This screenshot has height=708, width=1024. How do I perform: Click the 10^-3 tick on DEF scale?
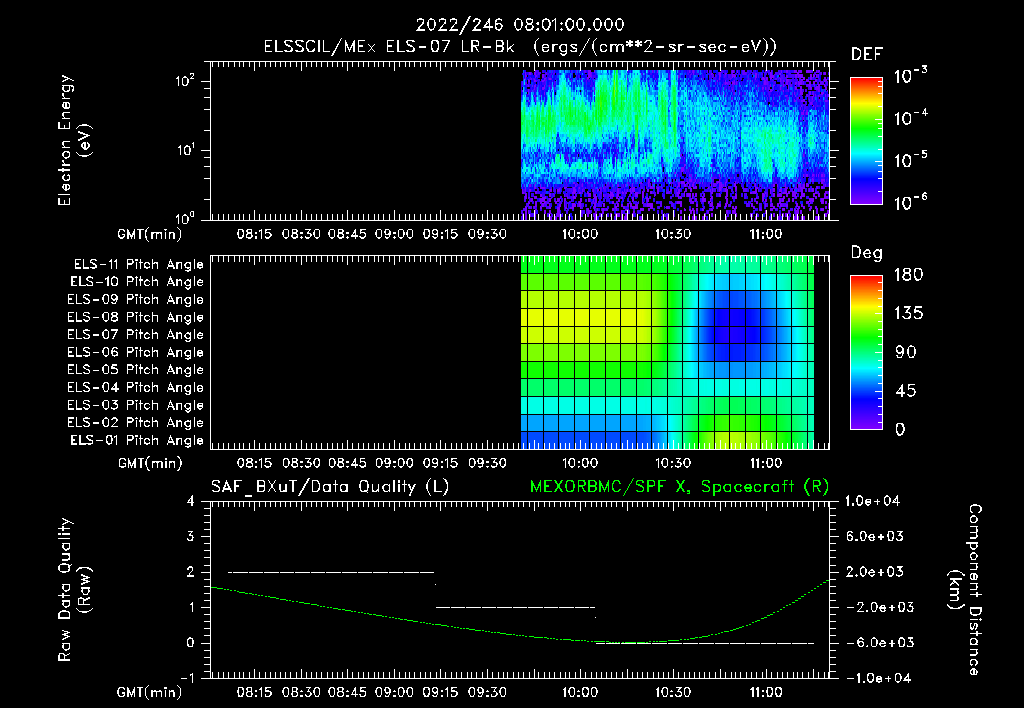tap(910, 75)
